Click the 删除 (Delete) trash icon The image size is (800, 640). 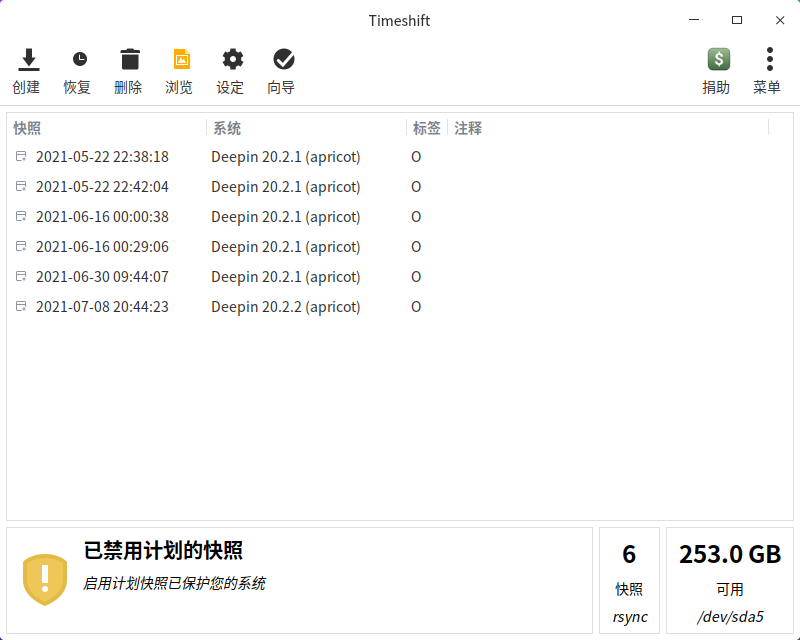click(130, 59)
